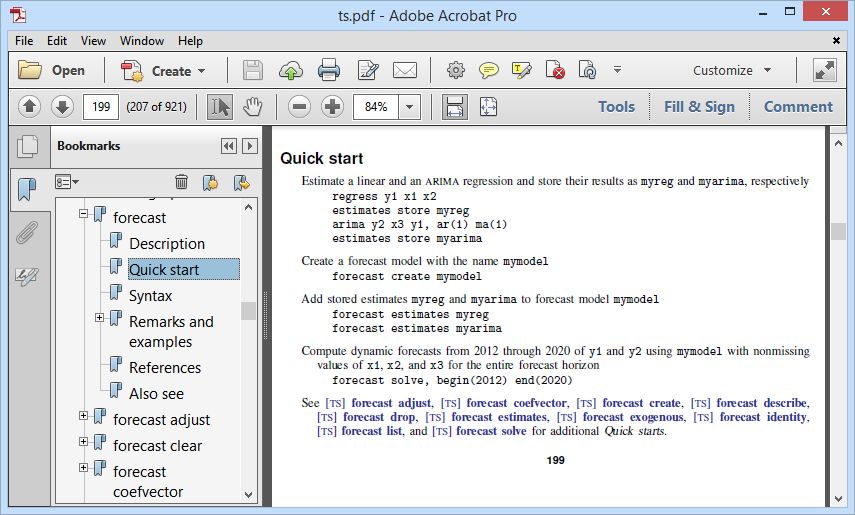Open Preferences gear icon
Viewport: 855px width, 515px height.
[x=456, y=70]
